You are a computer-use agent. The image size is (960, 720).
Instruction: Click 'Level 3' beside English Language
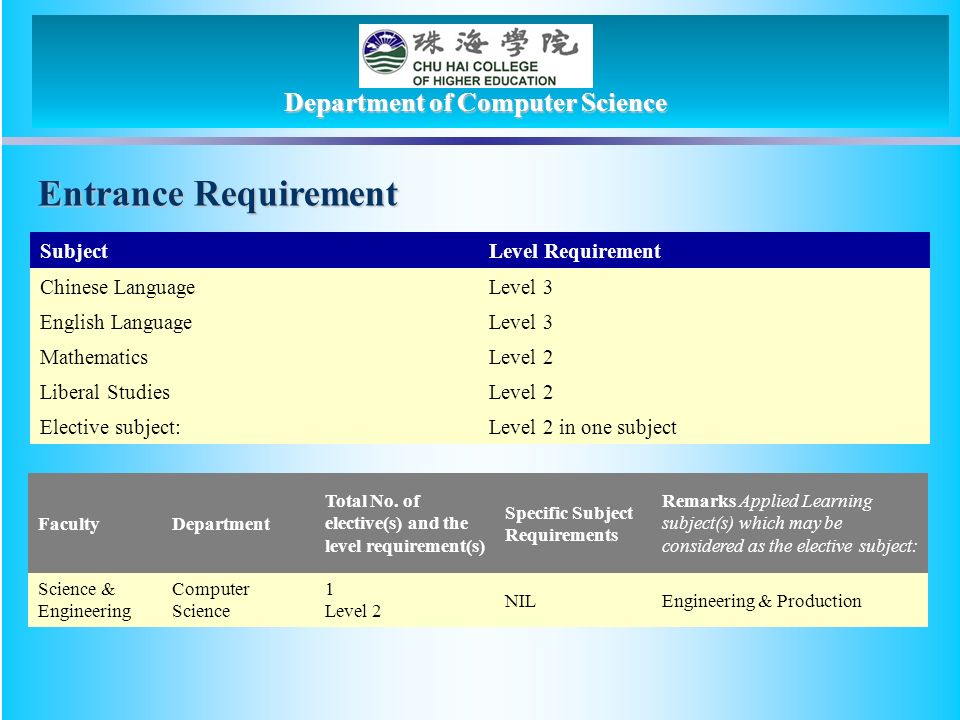(520, 322)
